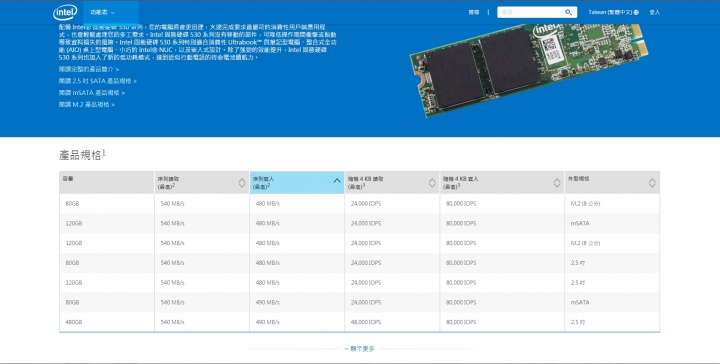Expand table with 顯示更多
Viewport: 720px width, 364px height.
click(360, 349)
